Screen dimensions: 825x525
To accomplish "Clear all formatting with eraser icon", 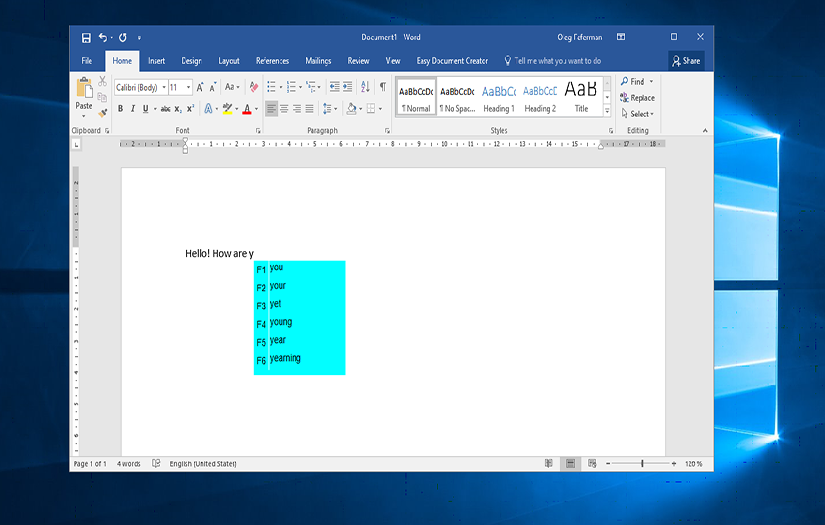I will coord(254,87).
